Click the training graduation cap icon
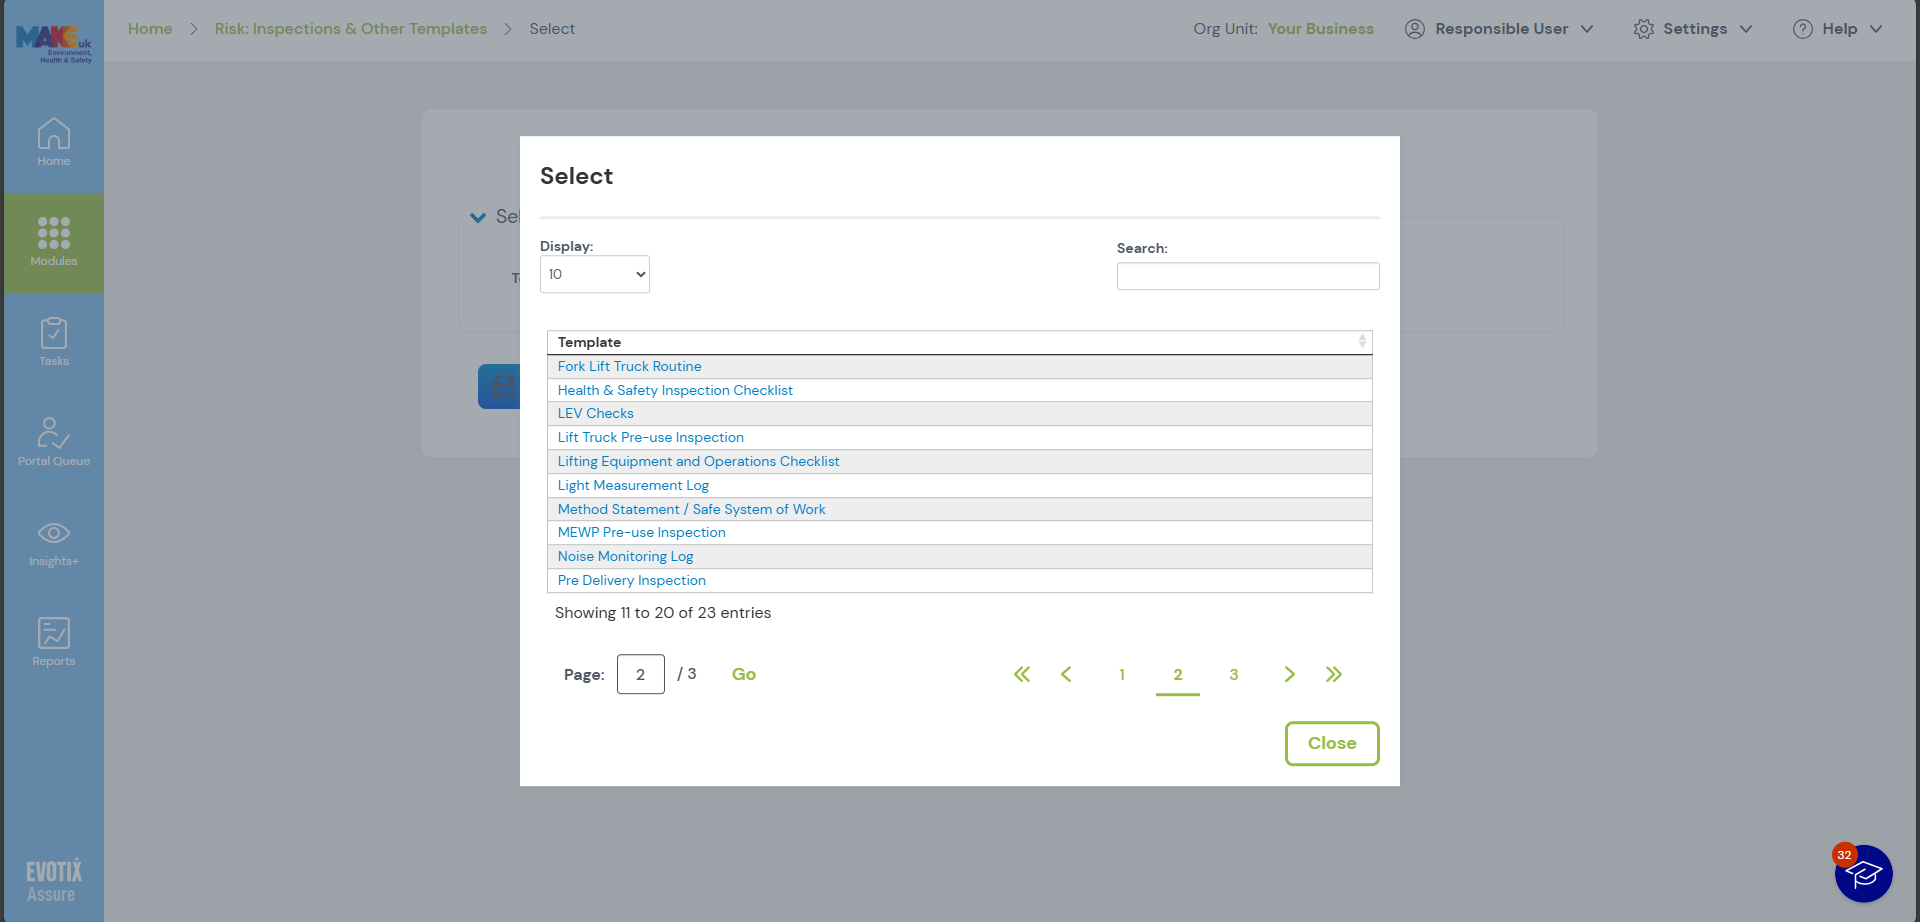The height and width of the screenshot is (922, 1920). coord(1863,874)
